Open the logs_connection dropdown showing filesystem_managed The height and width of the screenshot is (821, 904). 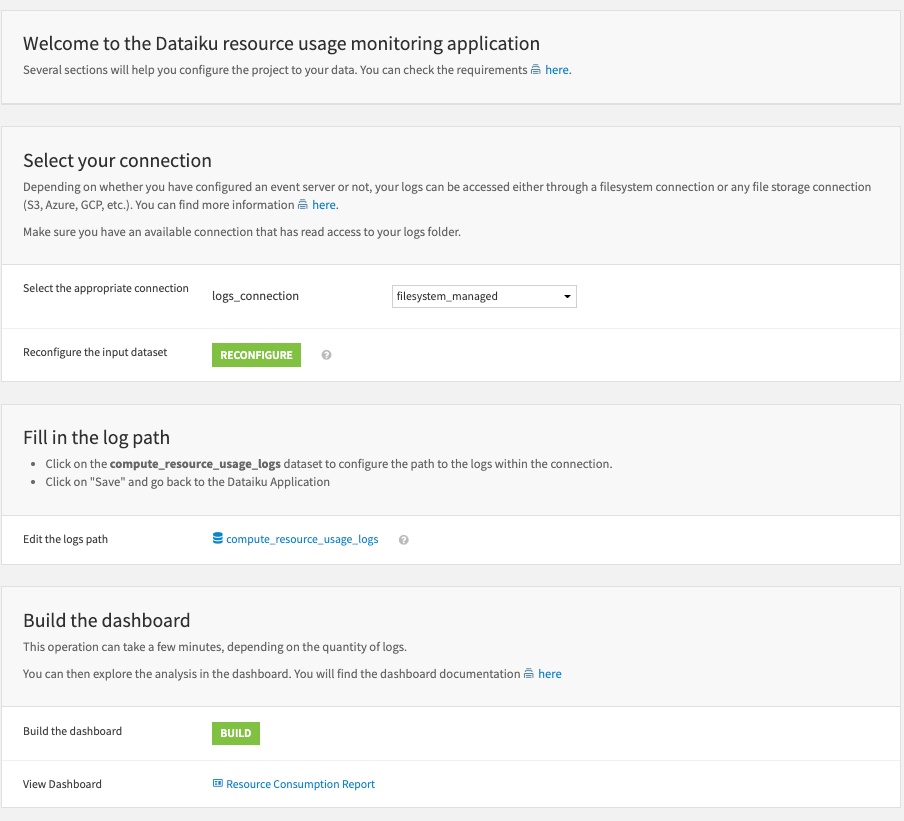pos(484,296)
